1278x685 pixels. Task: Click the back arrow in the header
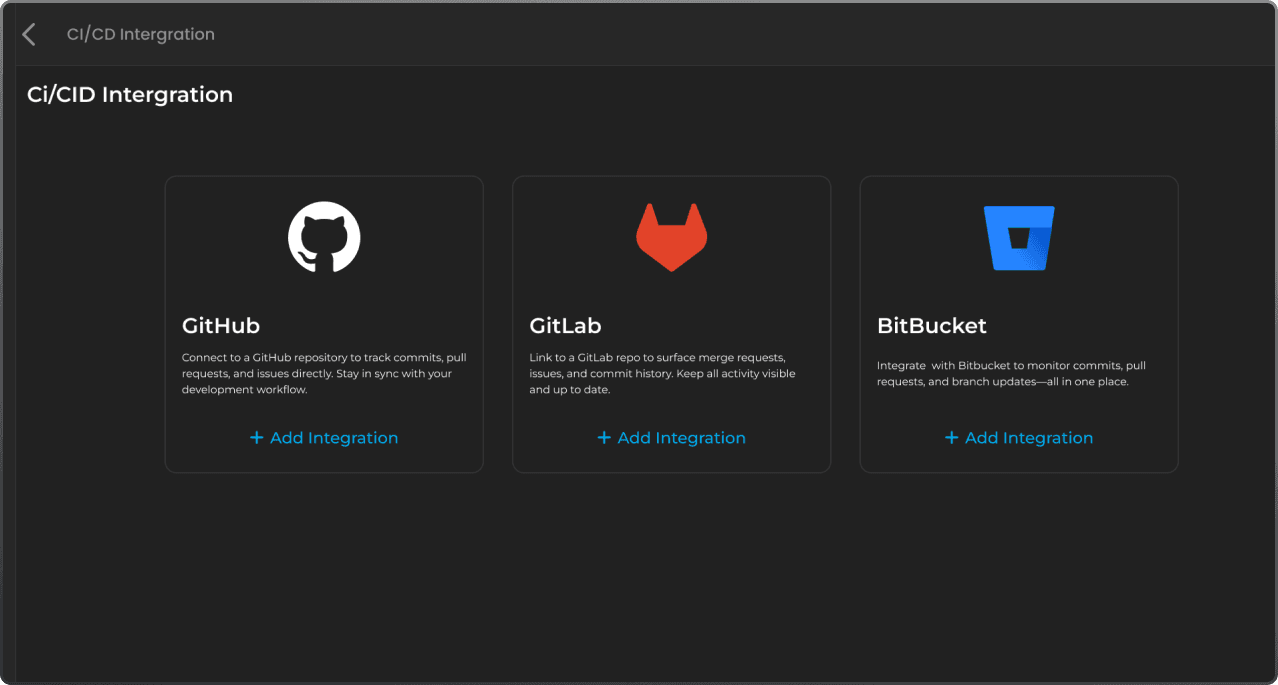(27, 33)
